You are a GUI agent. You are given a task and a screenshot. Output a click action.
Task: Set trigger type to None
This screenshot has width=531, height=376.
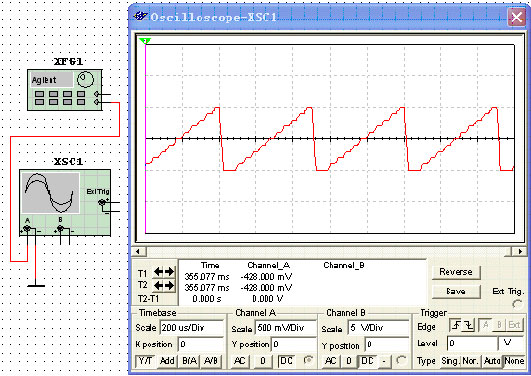click(x=514, y=361)
